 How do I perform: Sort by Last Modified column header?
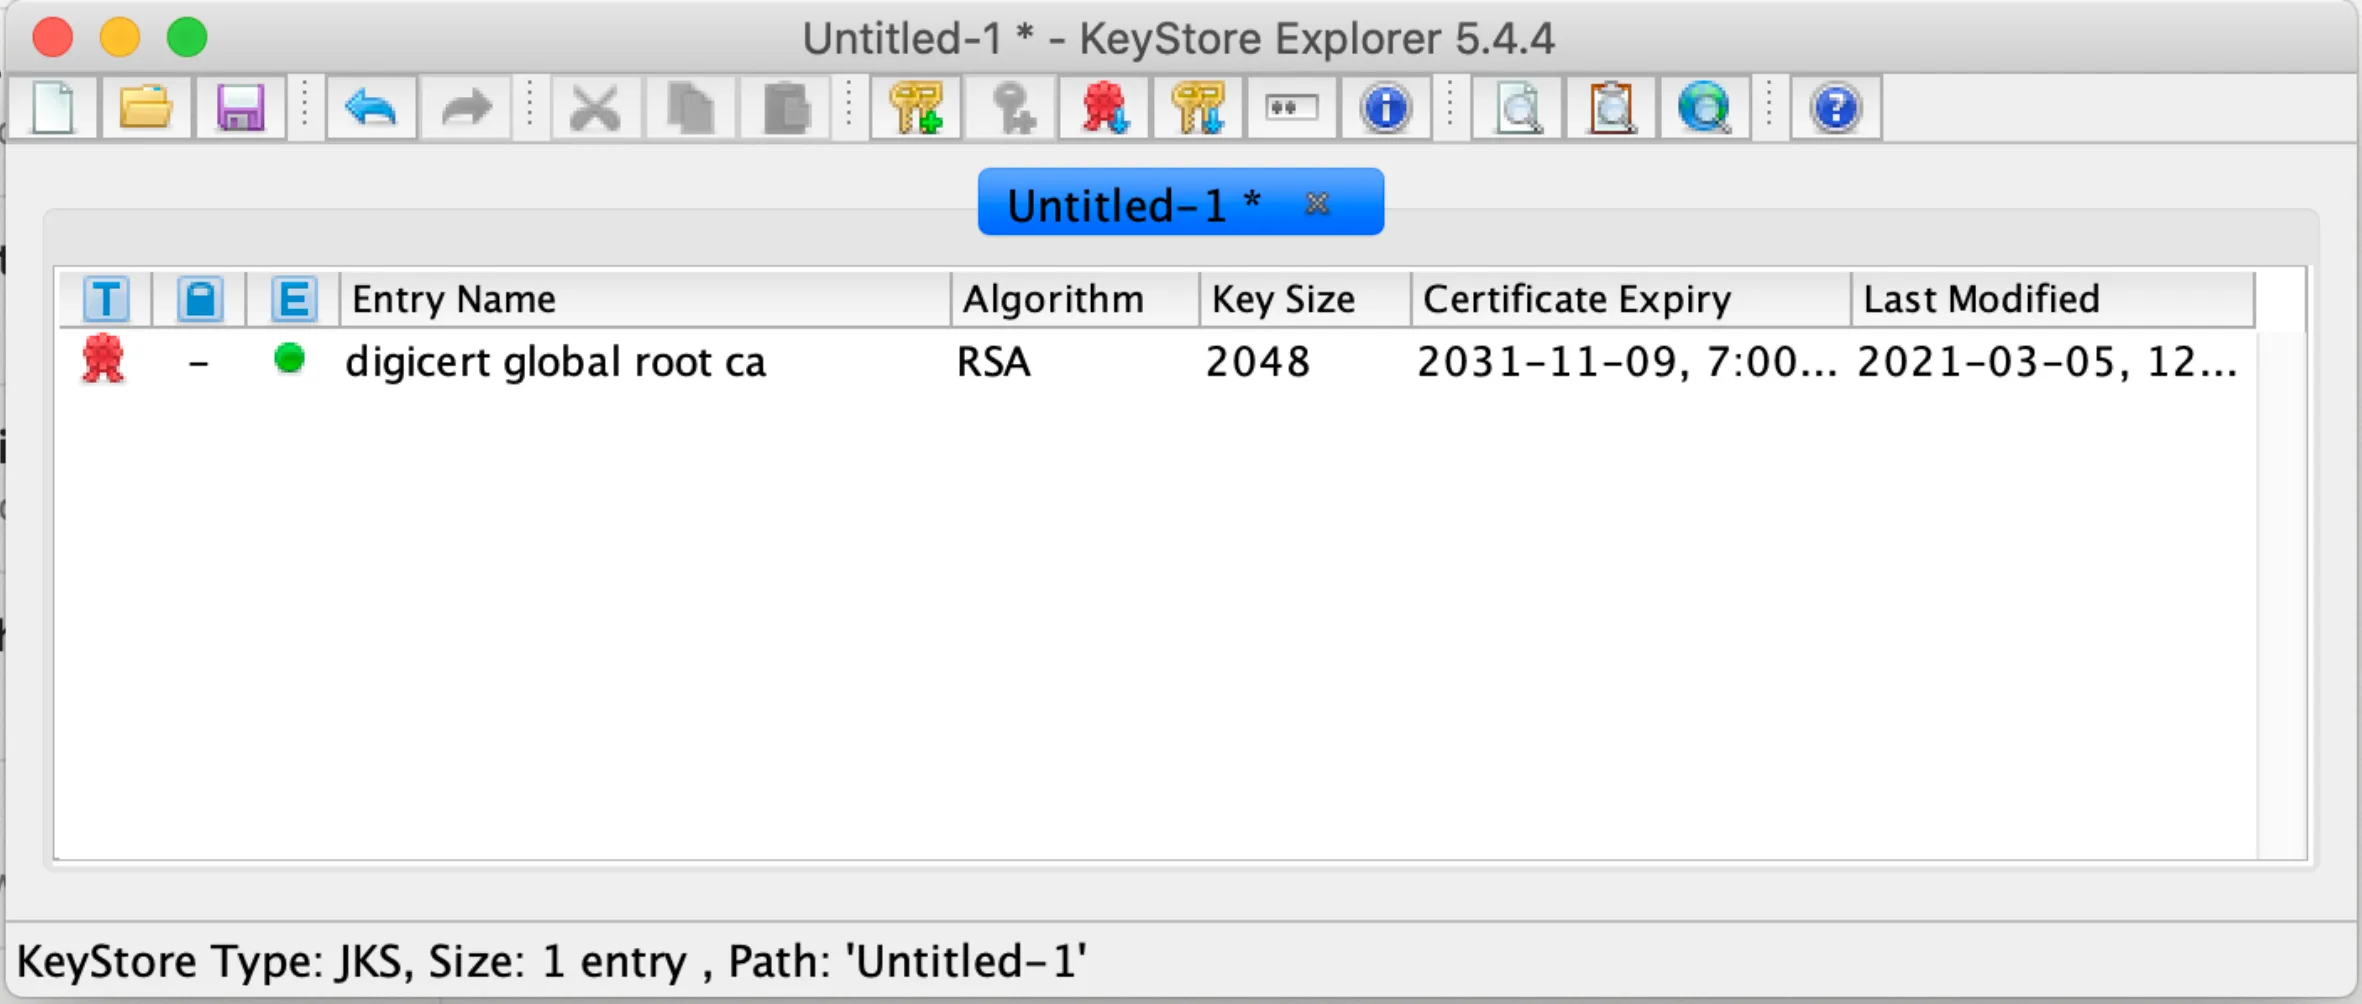pos(2053,299)
